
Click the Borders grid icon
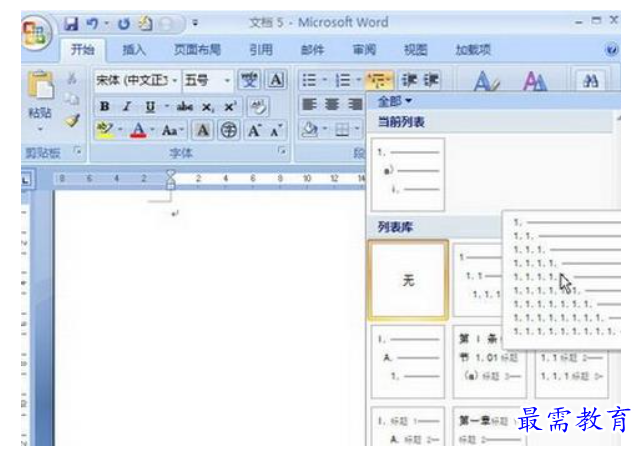[x=342, y=130]
